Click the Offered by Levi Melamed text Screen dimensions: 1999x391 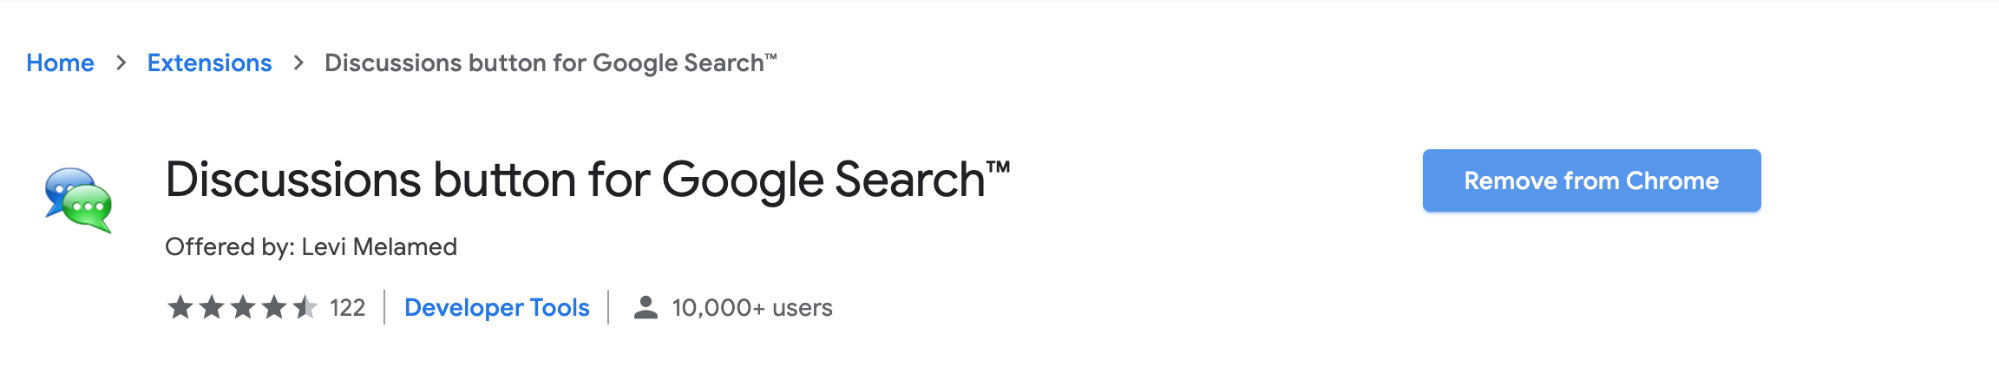[x=311, y=247]
